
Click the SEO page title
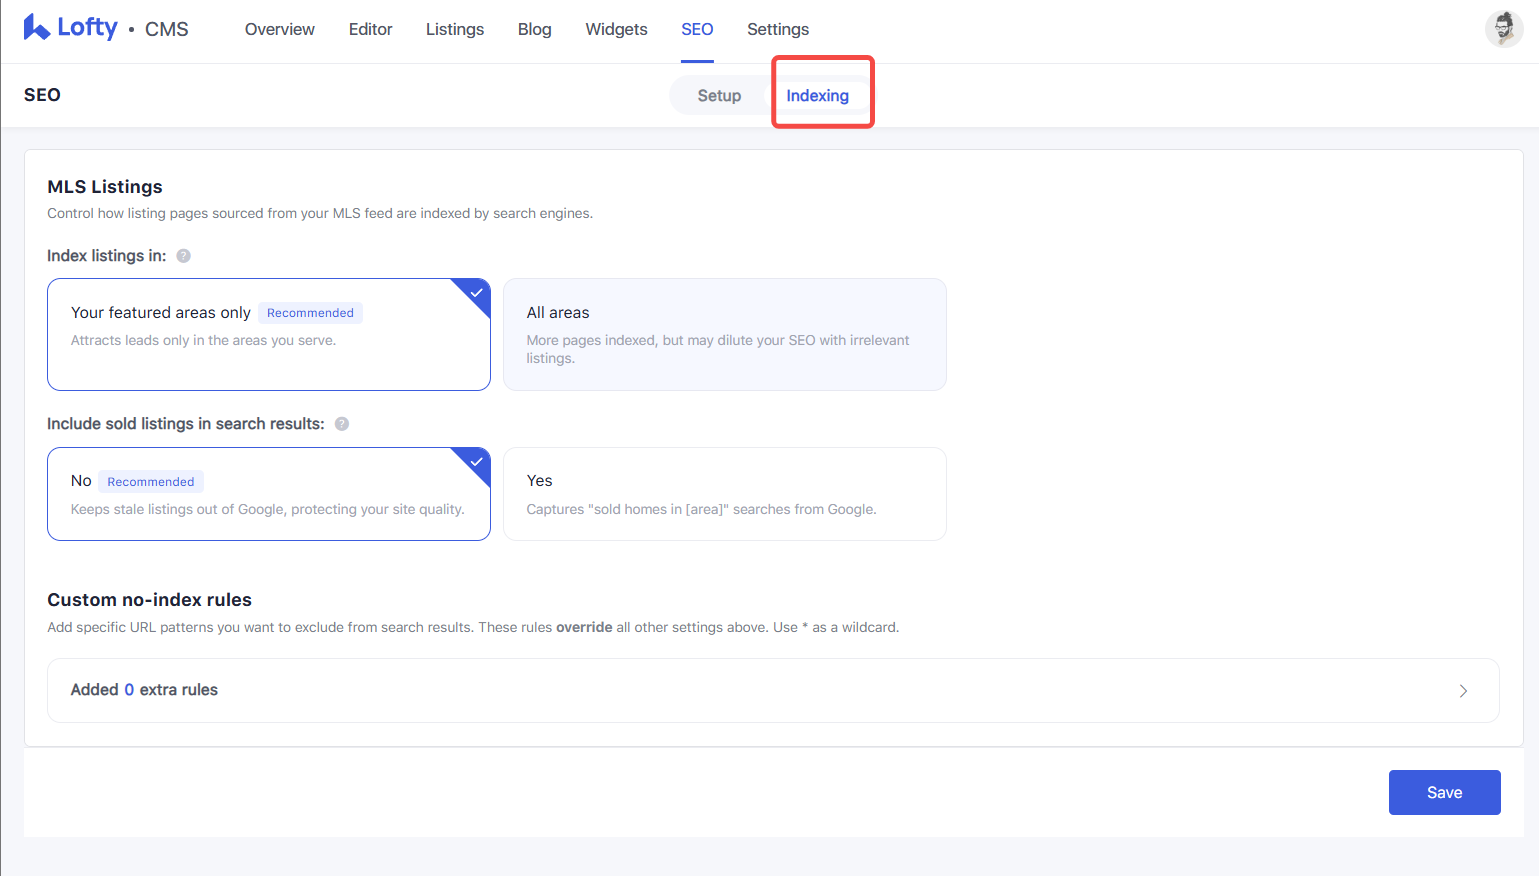tap(42, 95)
